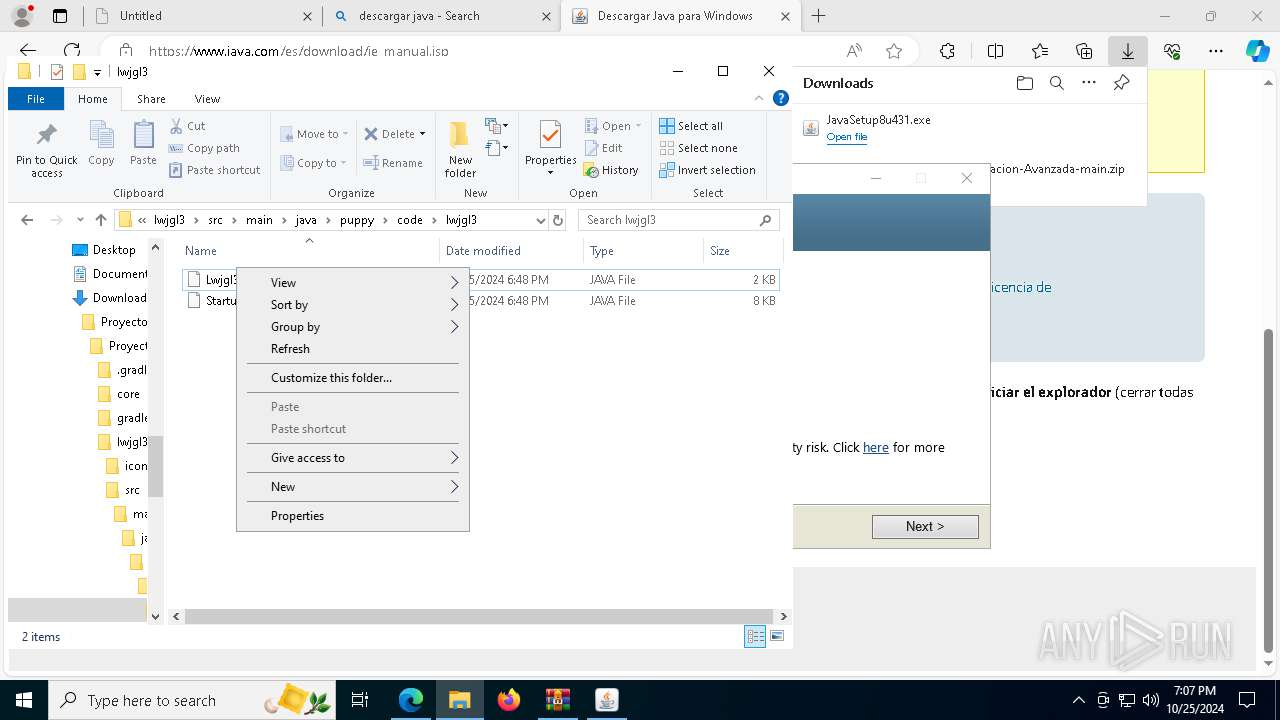Expand Group by submenu
Image resolution: width=1280 pixels, height=720 pixels.
pos(353,327)
